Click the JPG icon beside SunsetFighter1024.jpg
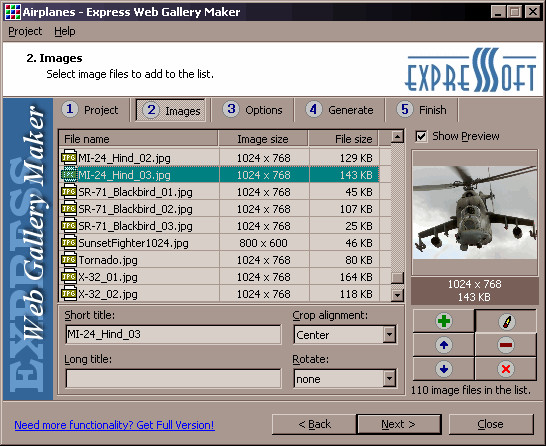 pyautogui.click(x=69, y=243)
